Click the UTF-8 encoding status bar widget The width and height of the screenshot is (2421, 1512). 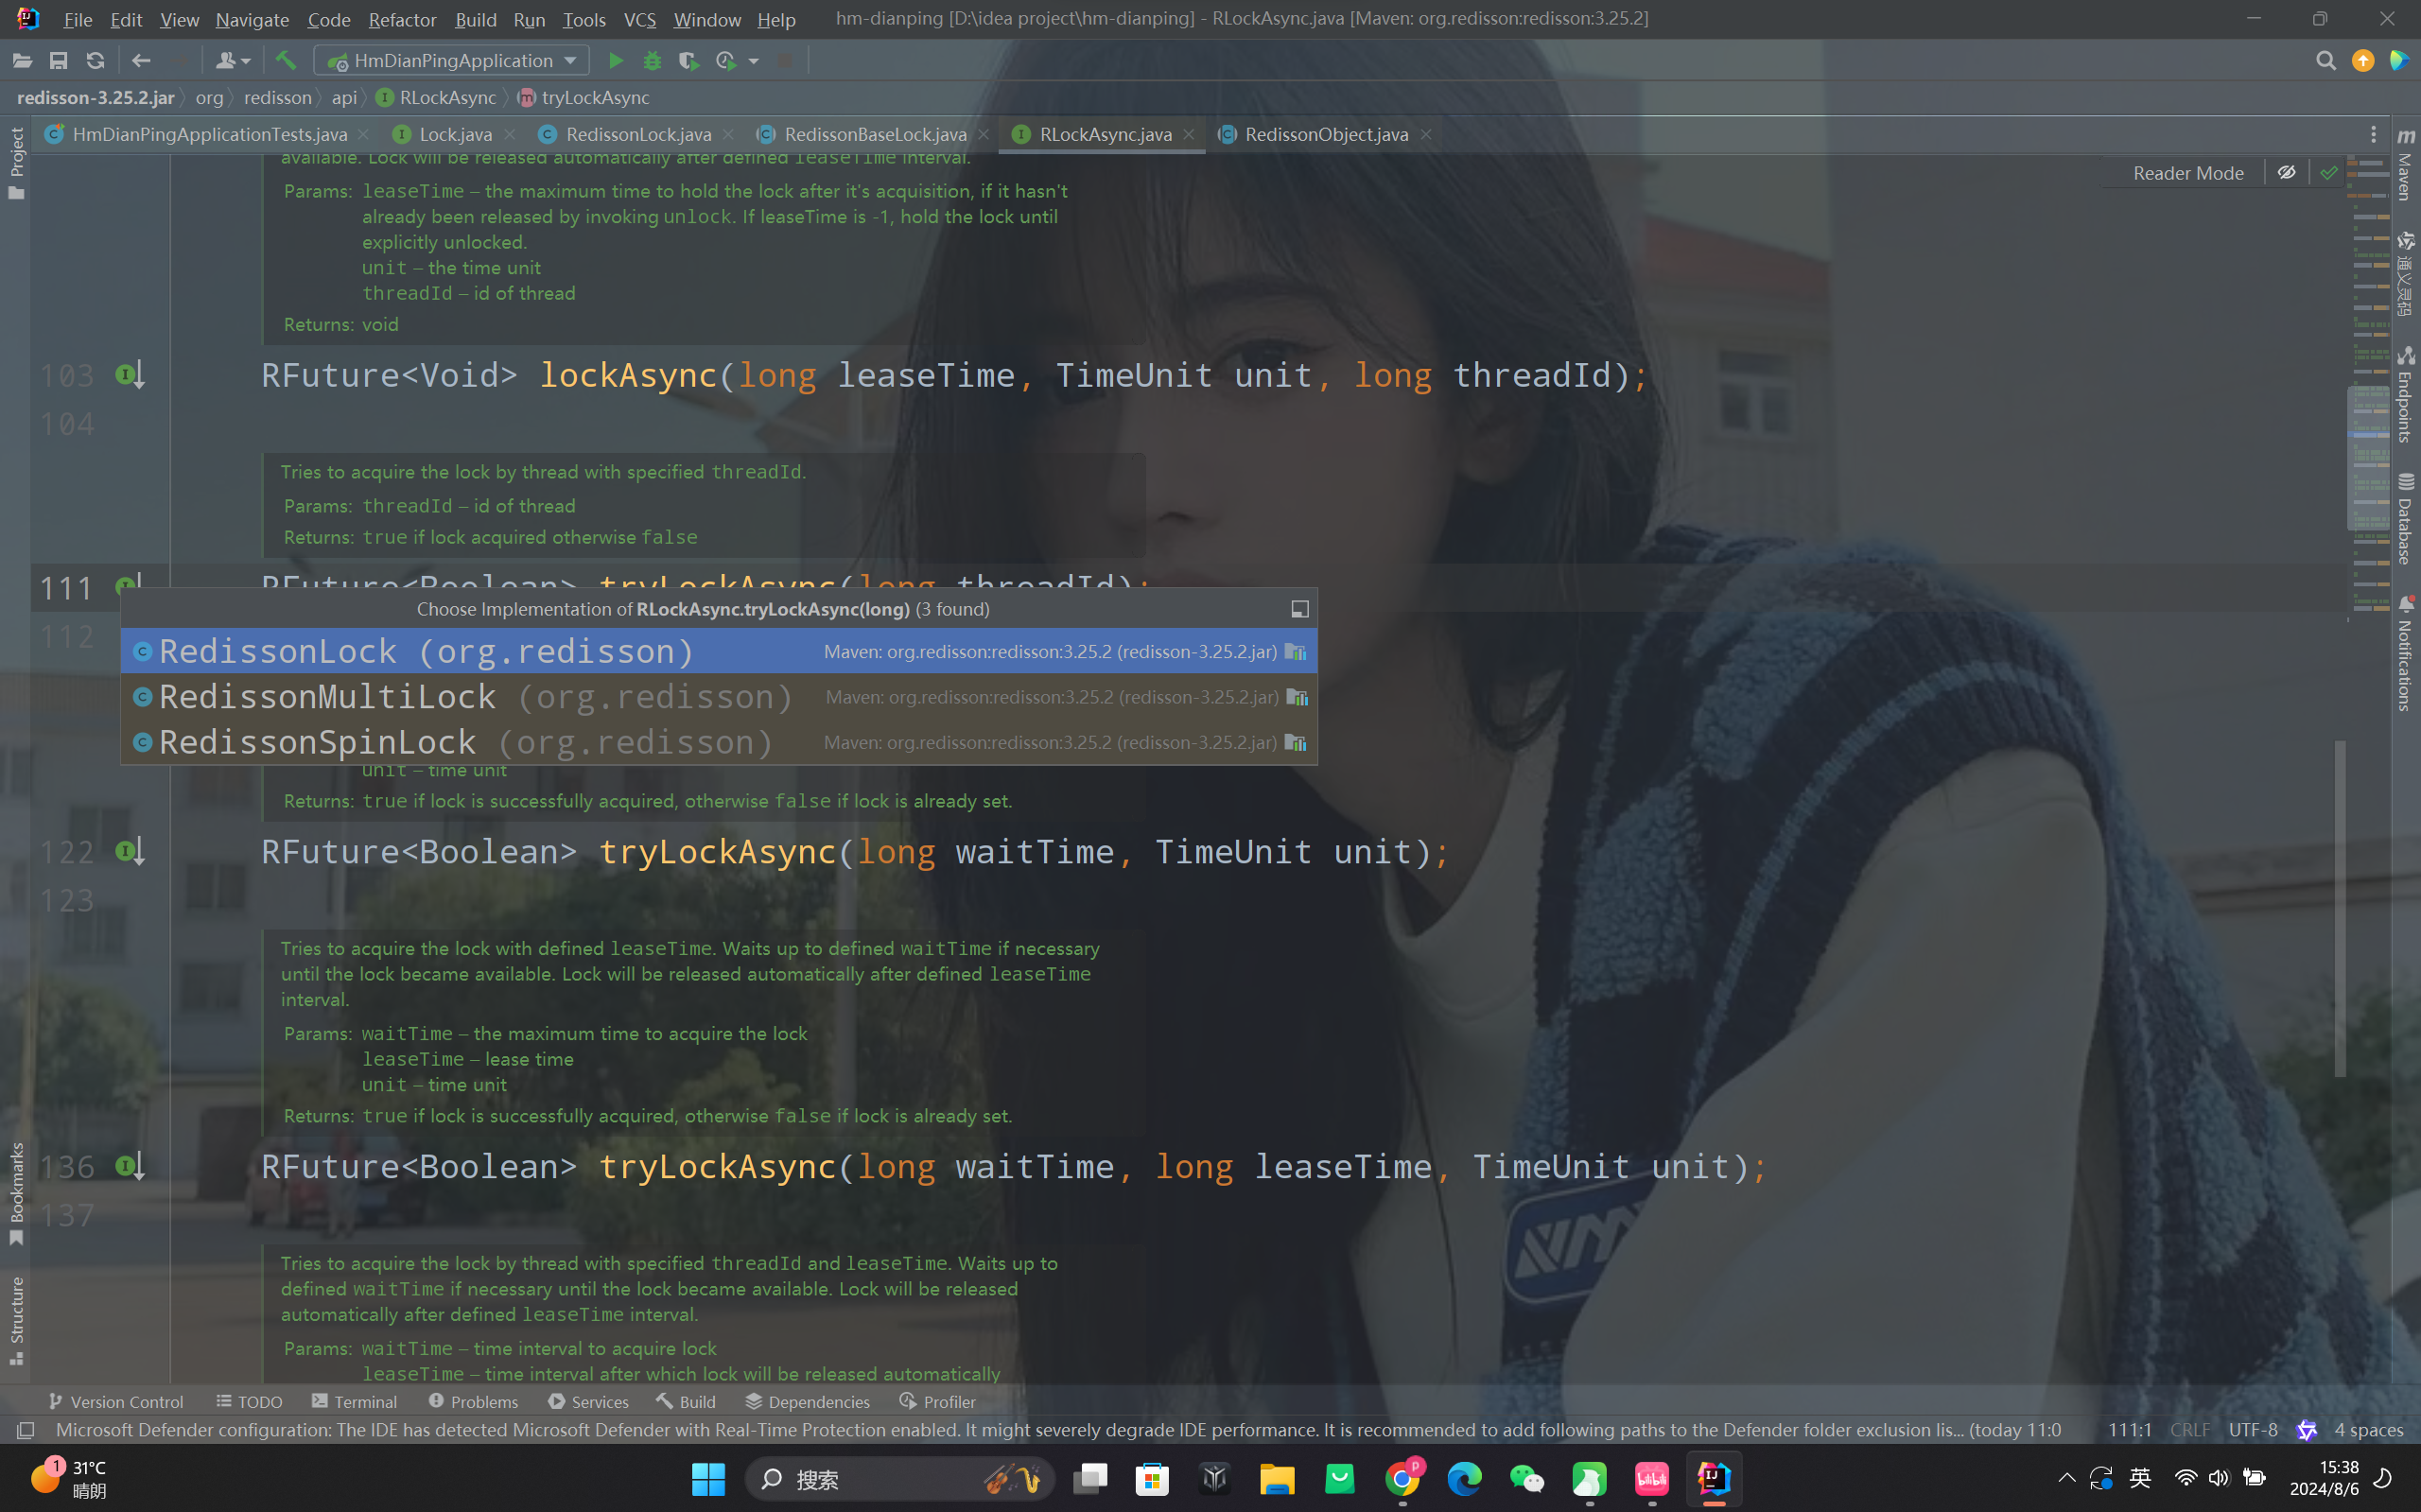2252,1430
